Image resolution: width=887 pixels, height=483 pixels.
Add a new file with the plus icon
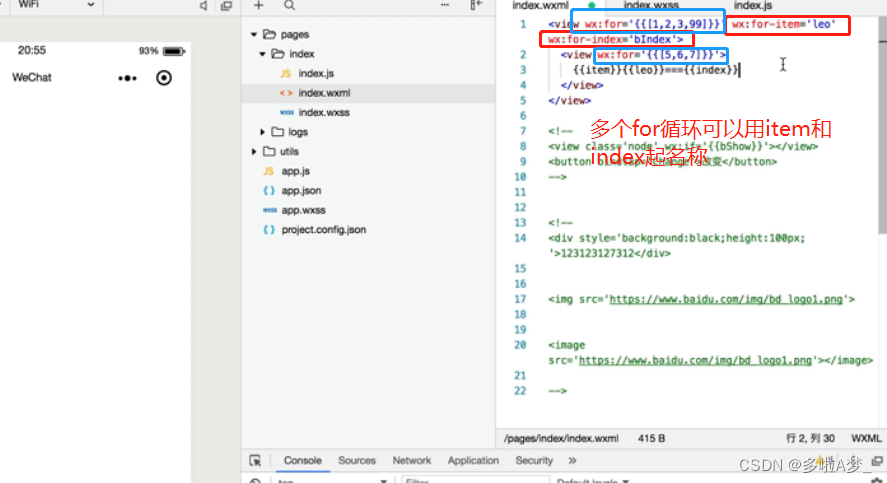click(259, 5)
